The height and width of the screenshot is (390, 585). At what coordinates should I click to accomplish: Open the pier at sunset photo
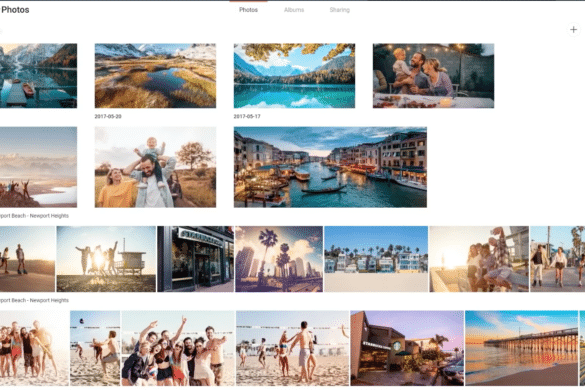[x=522, y=348]
